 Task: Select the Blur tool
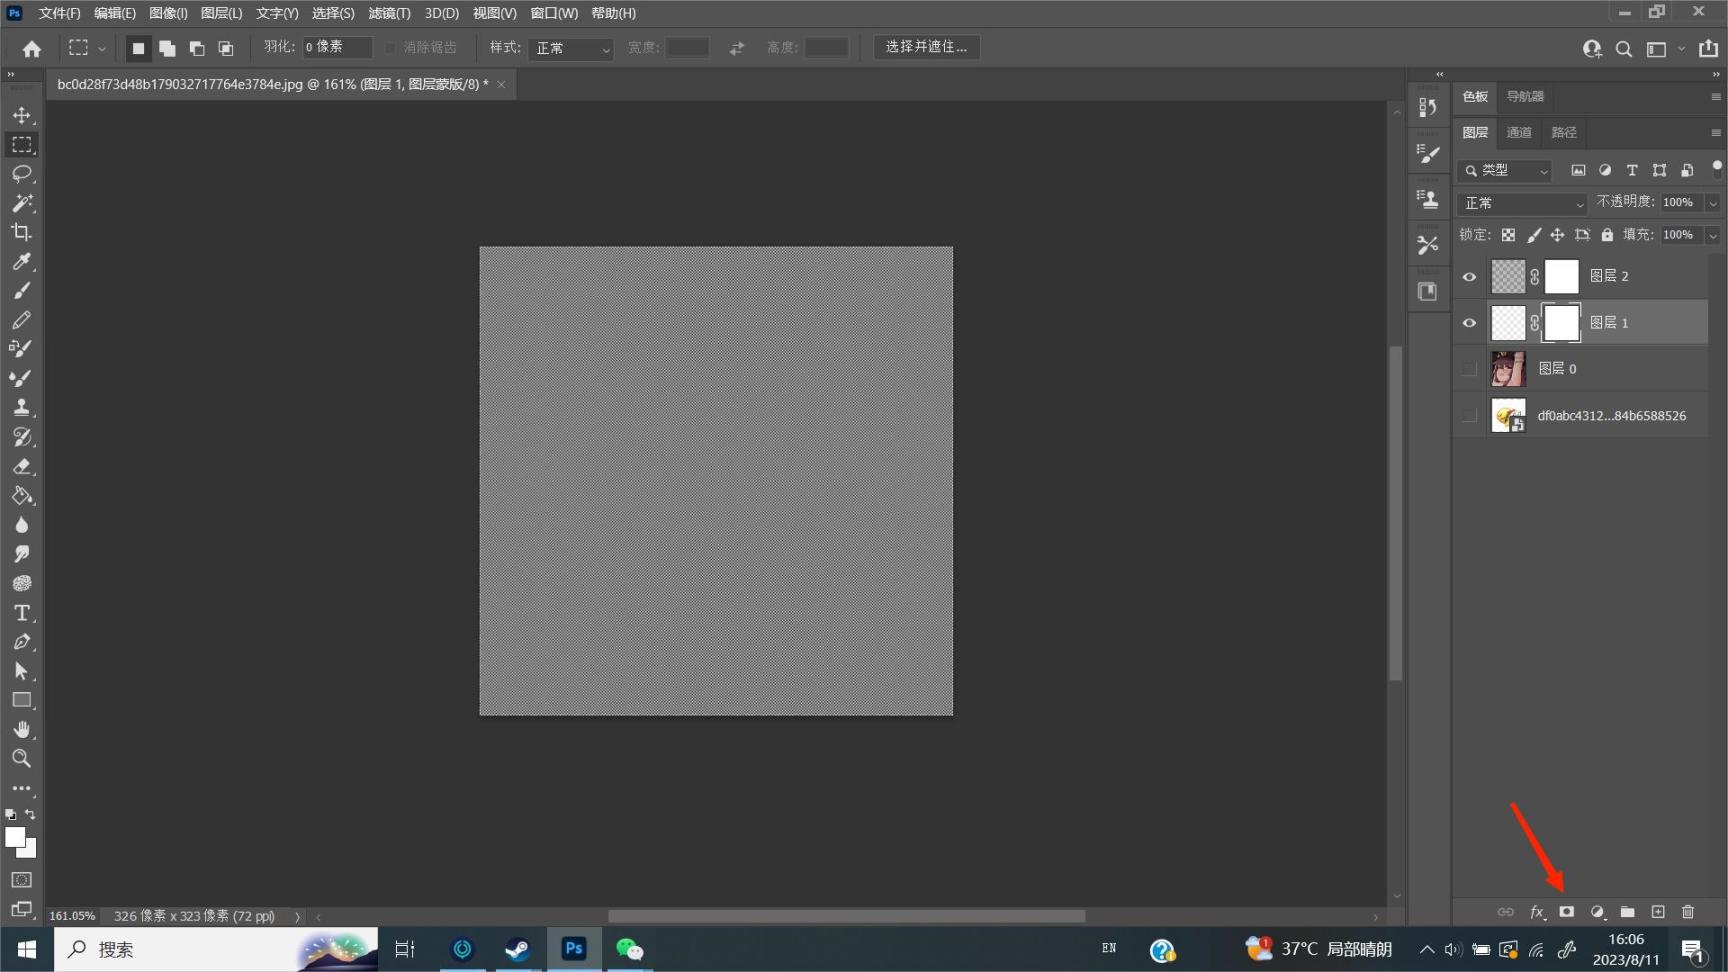22,525
